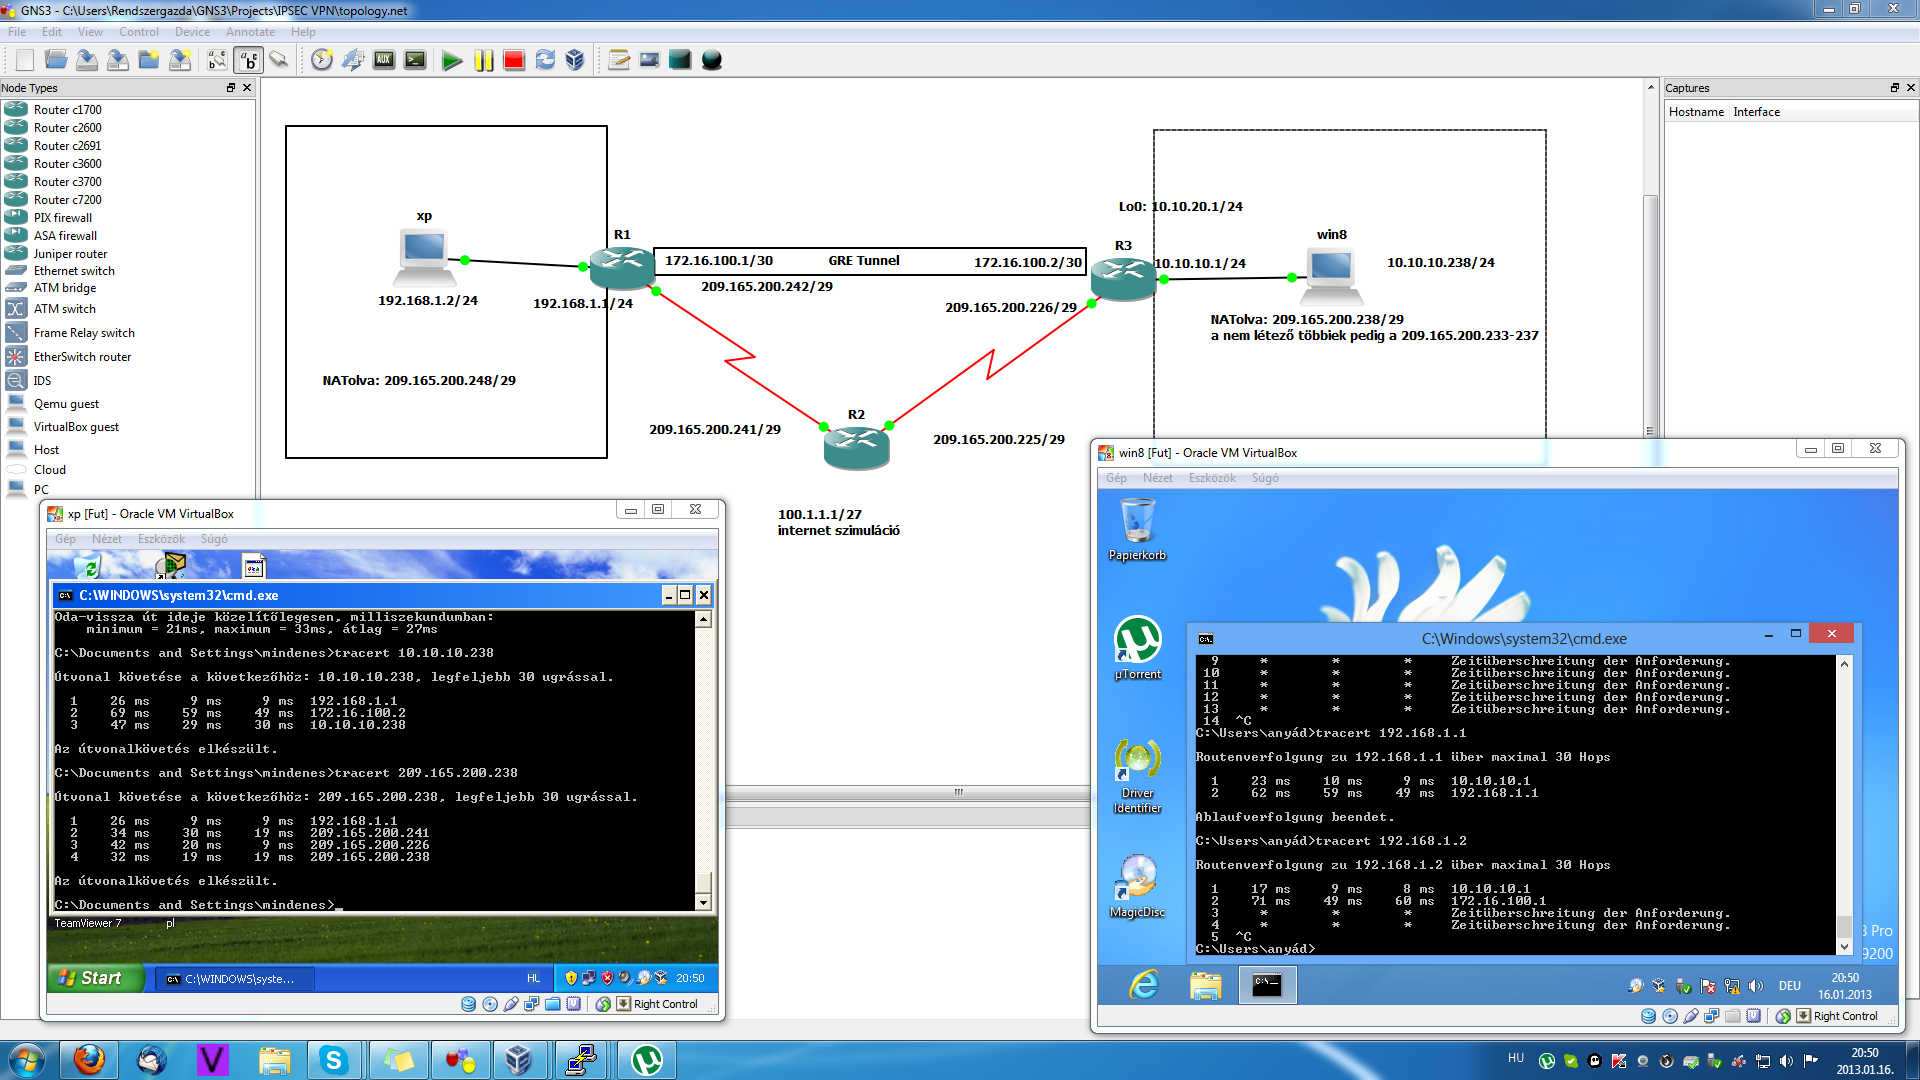This screenshot has width=1920, height=1080.
Task: Select Frame Relay switch node type
Action: click(x=84, y=333)
